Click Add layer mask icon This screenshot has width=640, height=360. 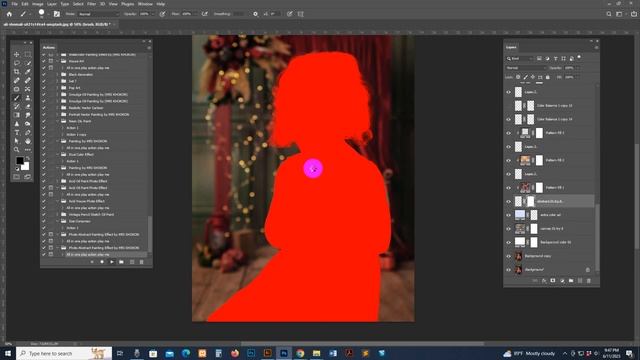tap(553, 281)
